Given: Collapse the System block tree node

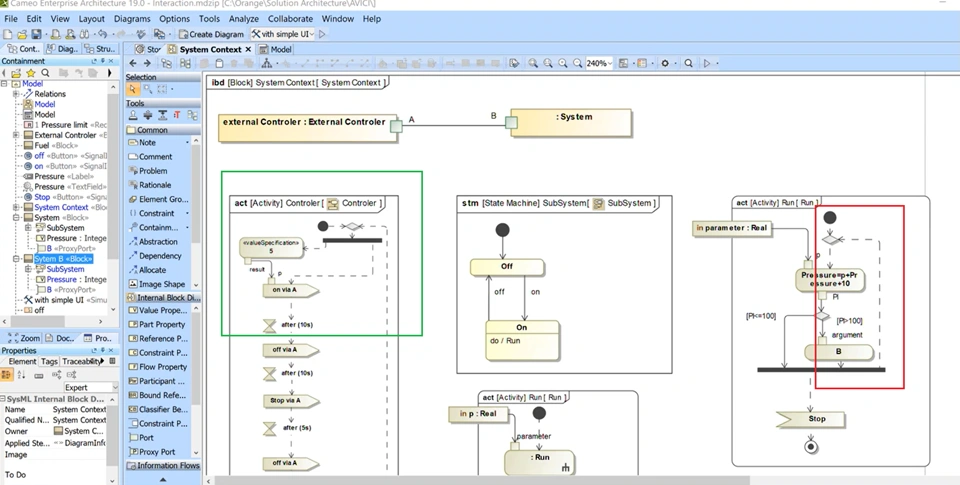Looking at the screenshot, I should [16, 217].
